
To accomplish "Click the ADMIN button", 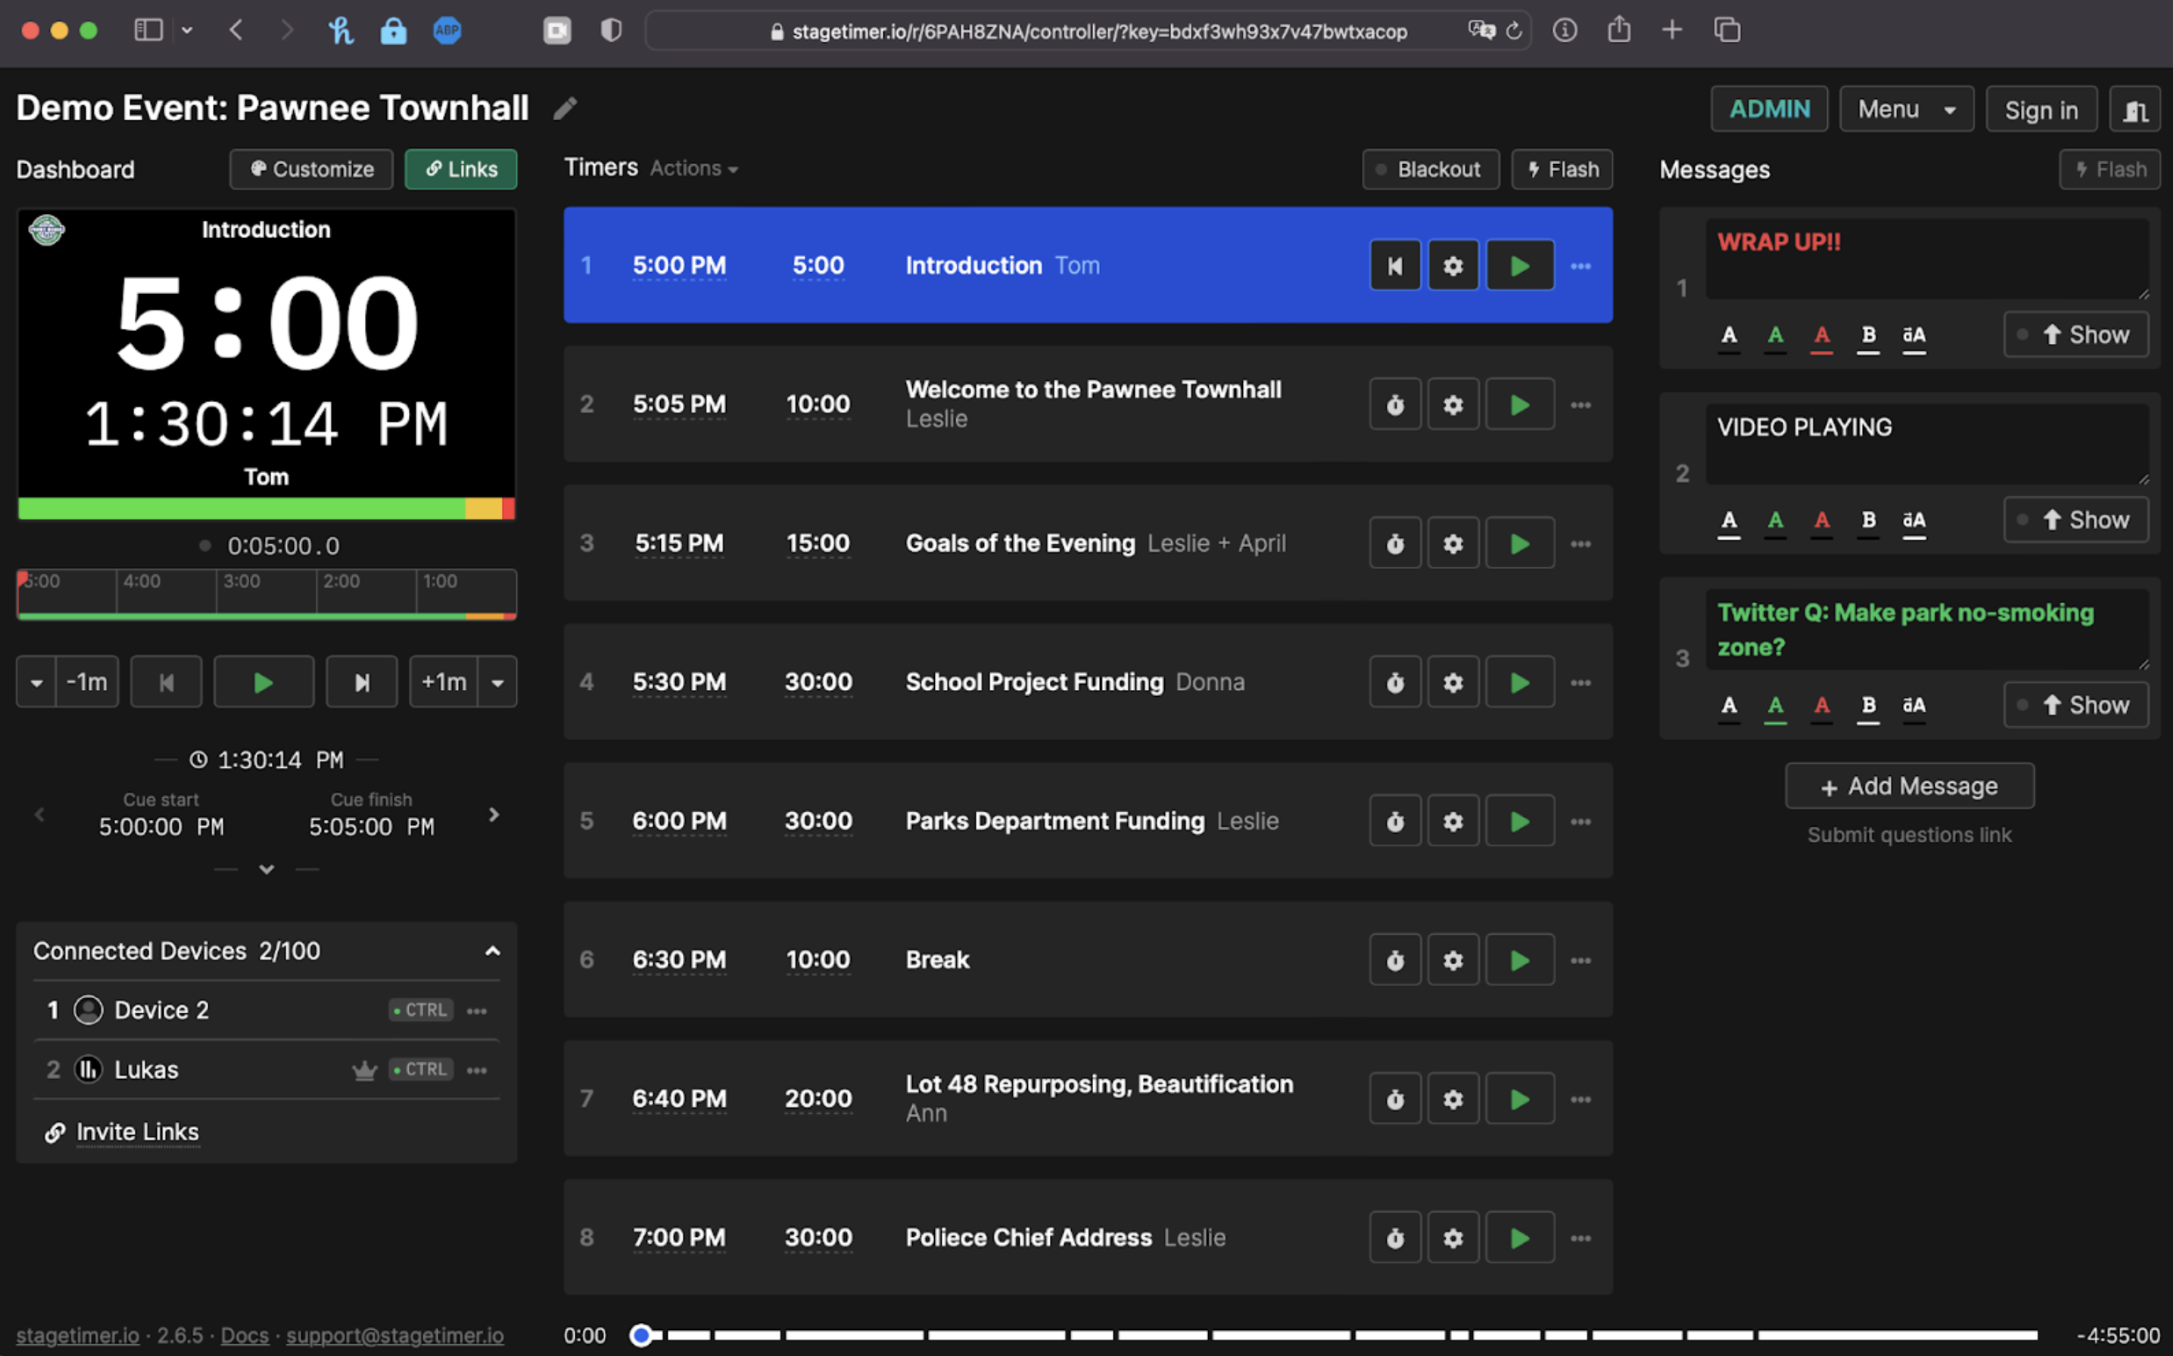I will [1769, 110].
